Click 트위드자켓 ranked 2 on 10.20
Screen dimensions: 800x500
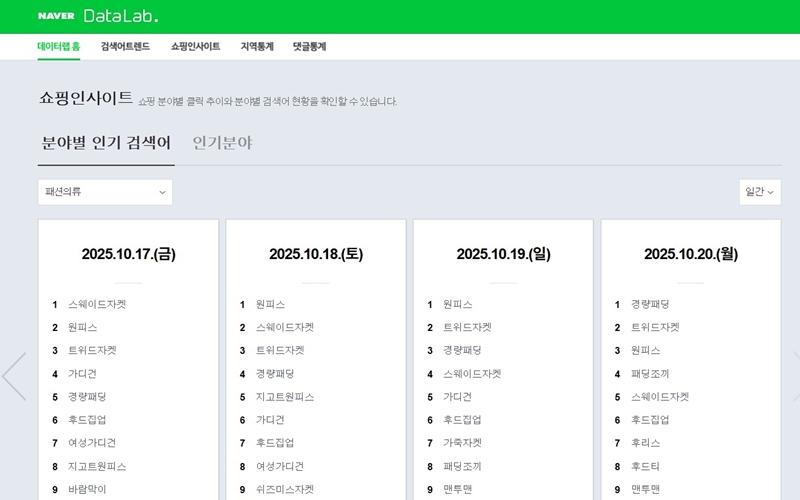point(655,328)
